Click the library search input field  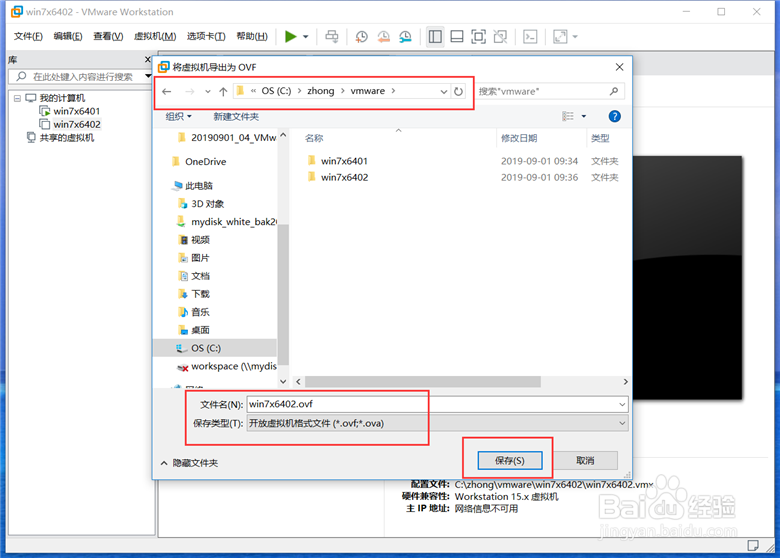coord(80,77)
